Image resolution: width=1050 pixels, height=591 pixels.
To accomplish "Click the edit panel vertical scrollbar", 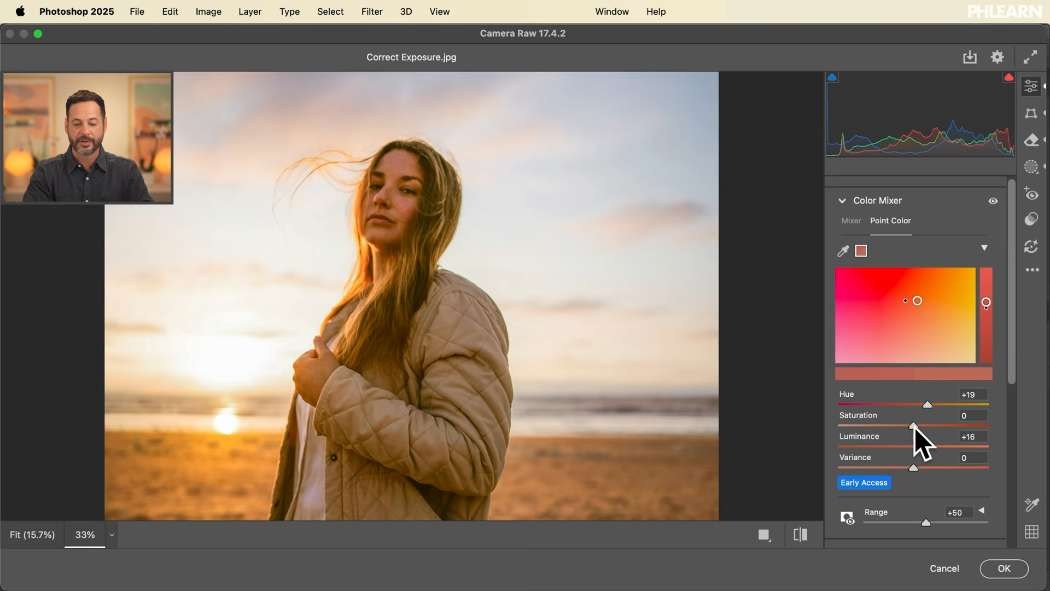I will (x=1011, y=281).
